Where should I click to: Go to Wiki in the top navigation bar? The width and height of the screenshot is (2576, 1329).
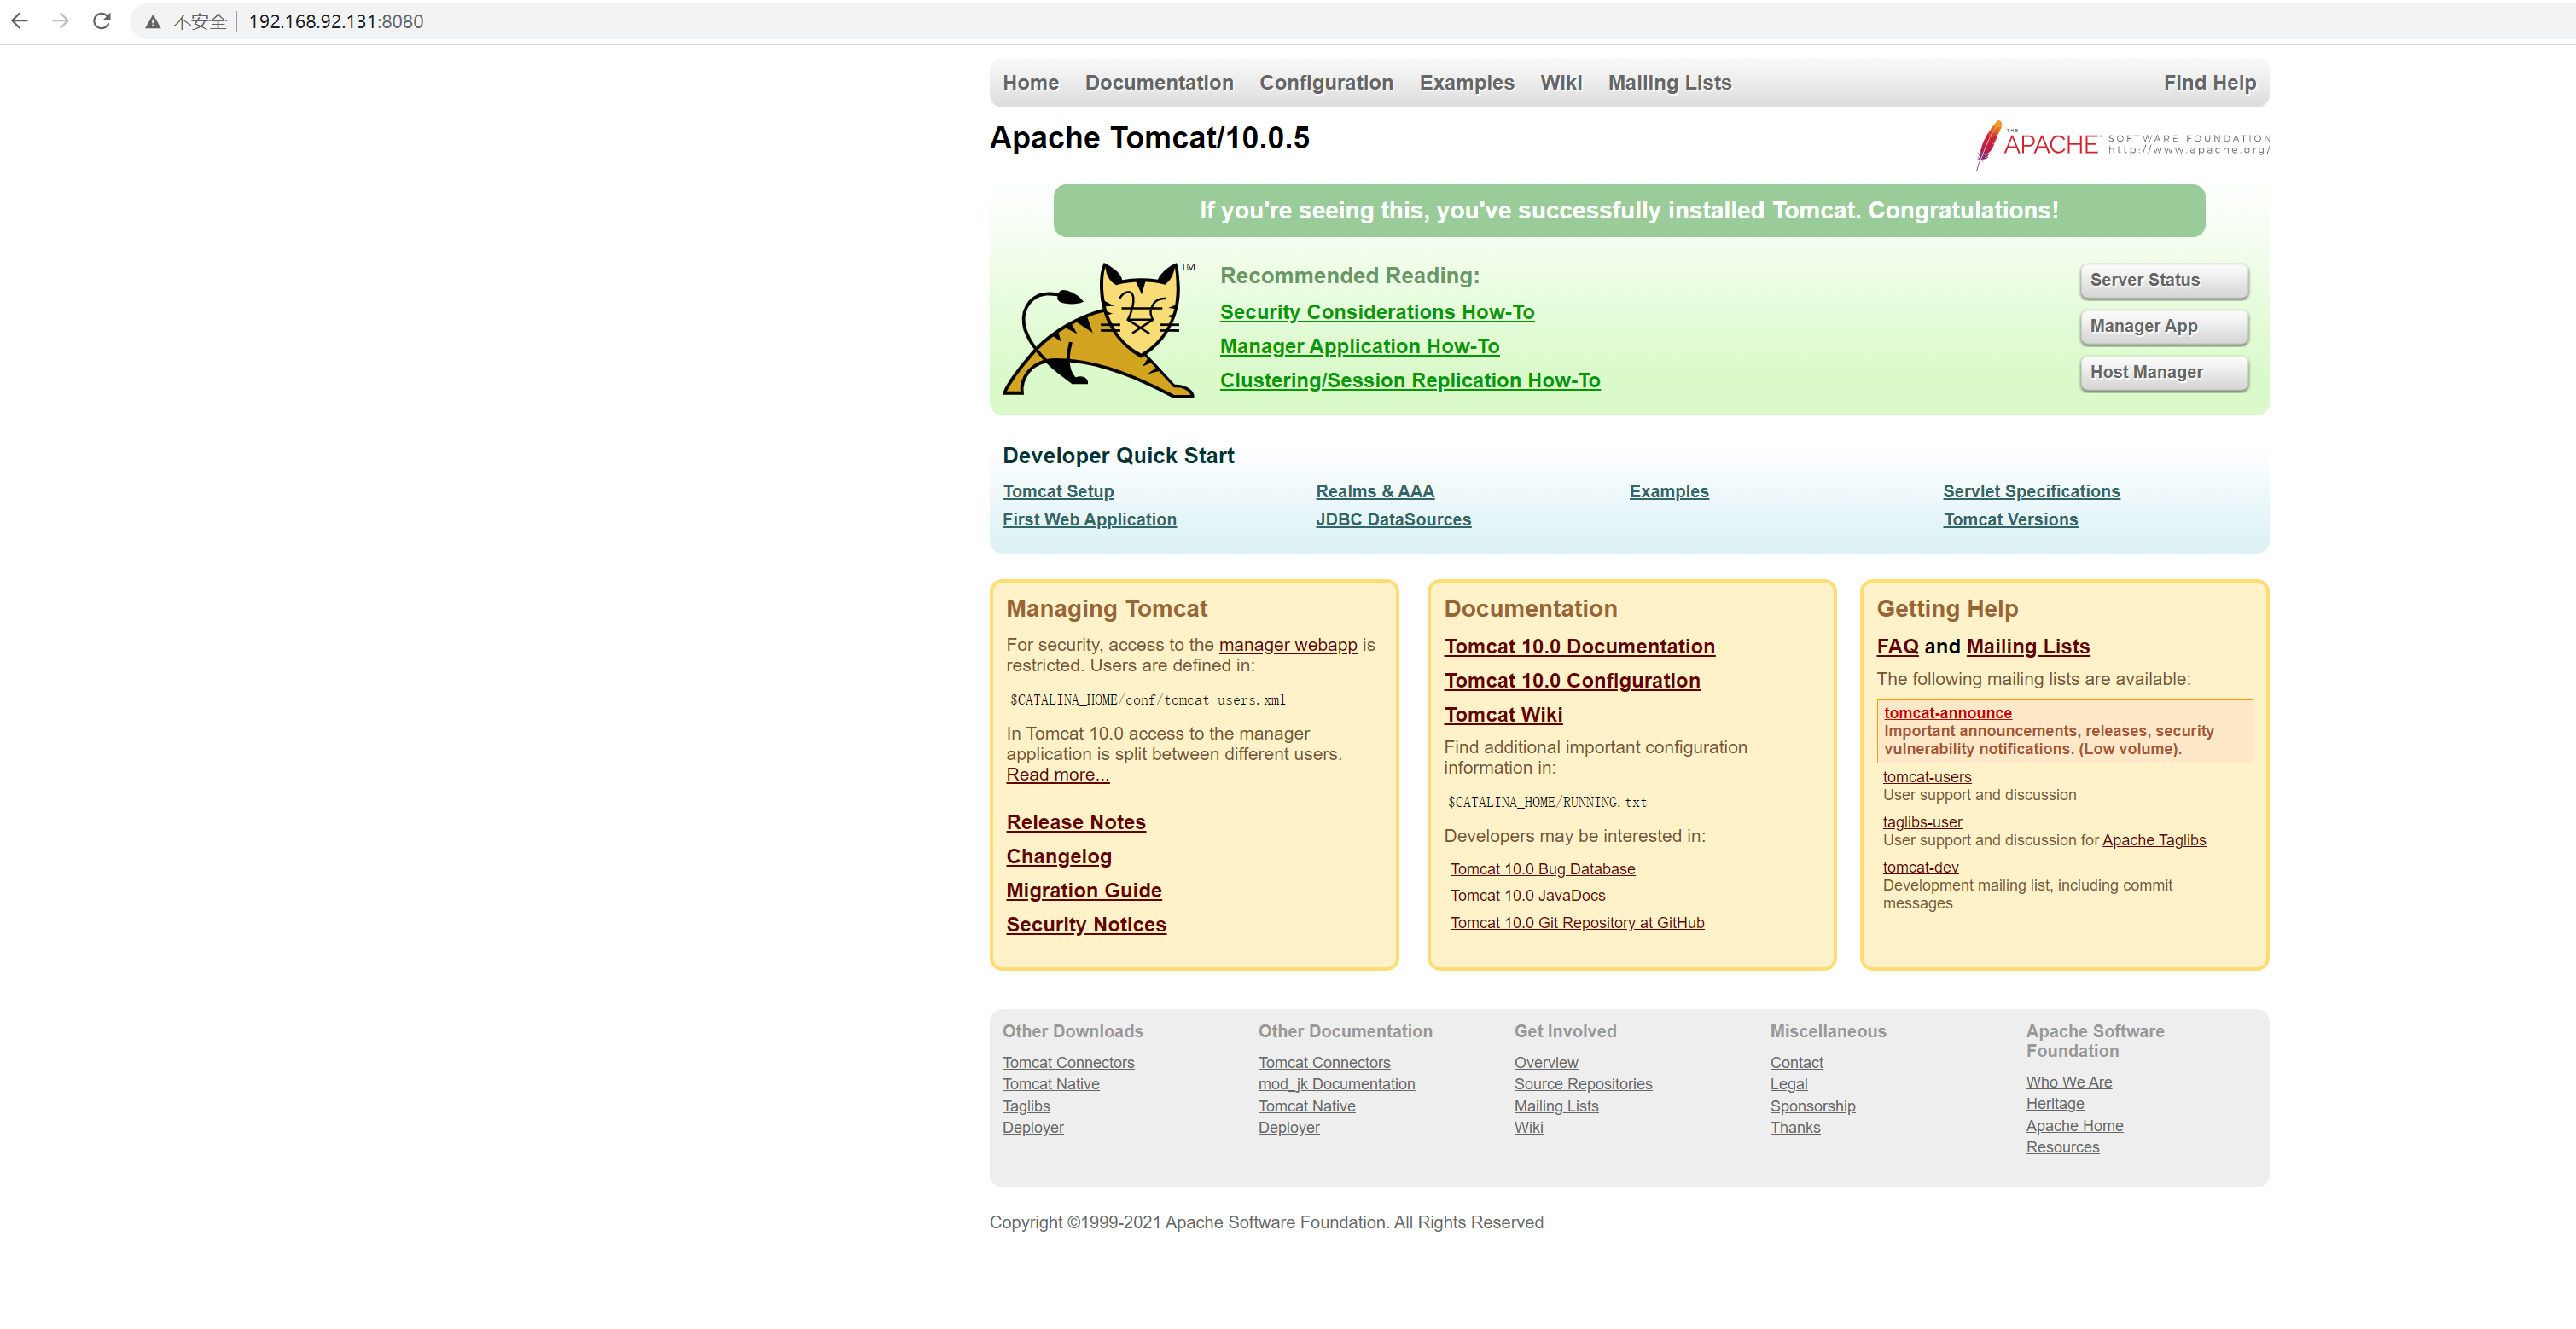[x=1561, y=83]
